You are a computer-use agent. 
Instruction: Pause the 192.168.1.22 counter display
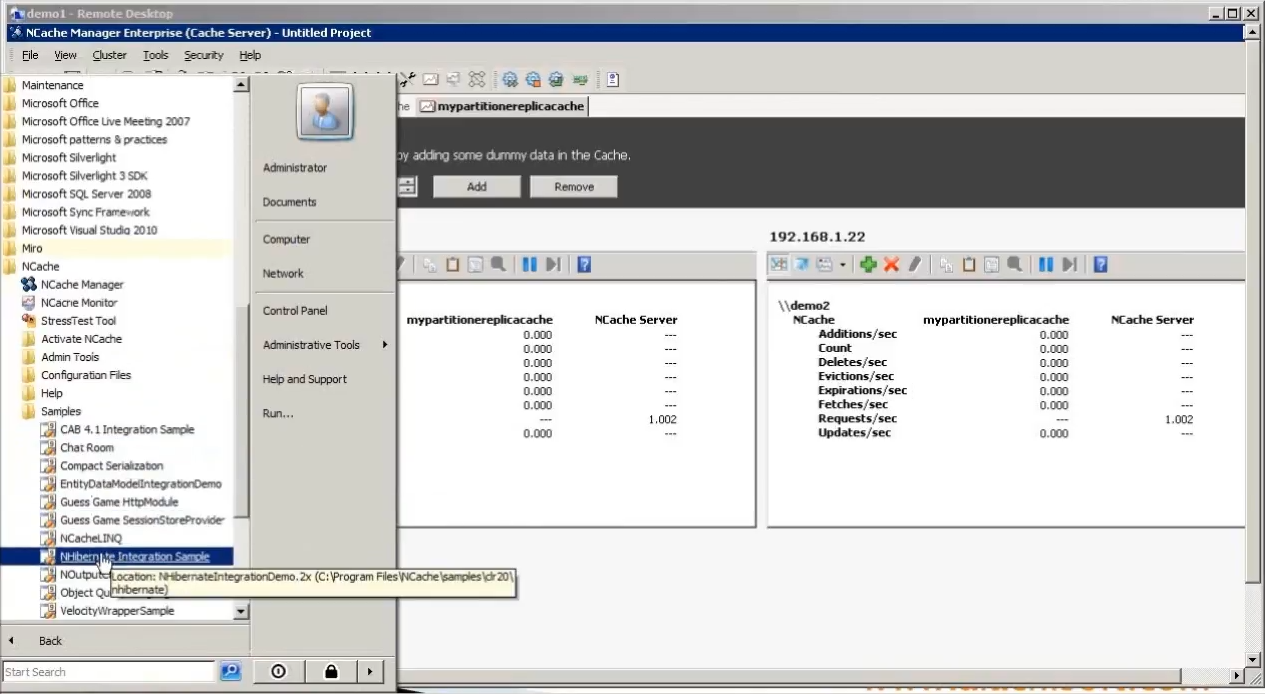point(1046,264)
